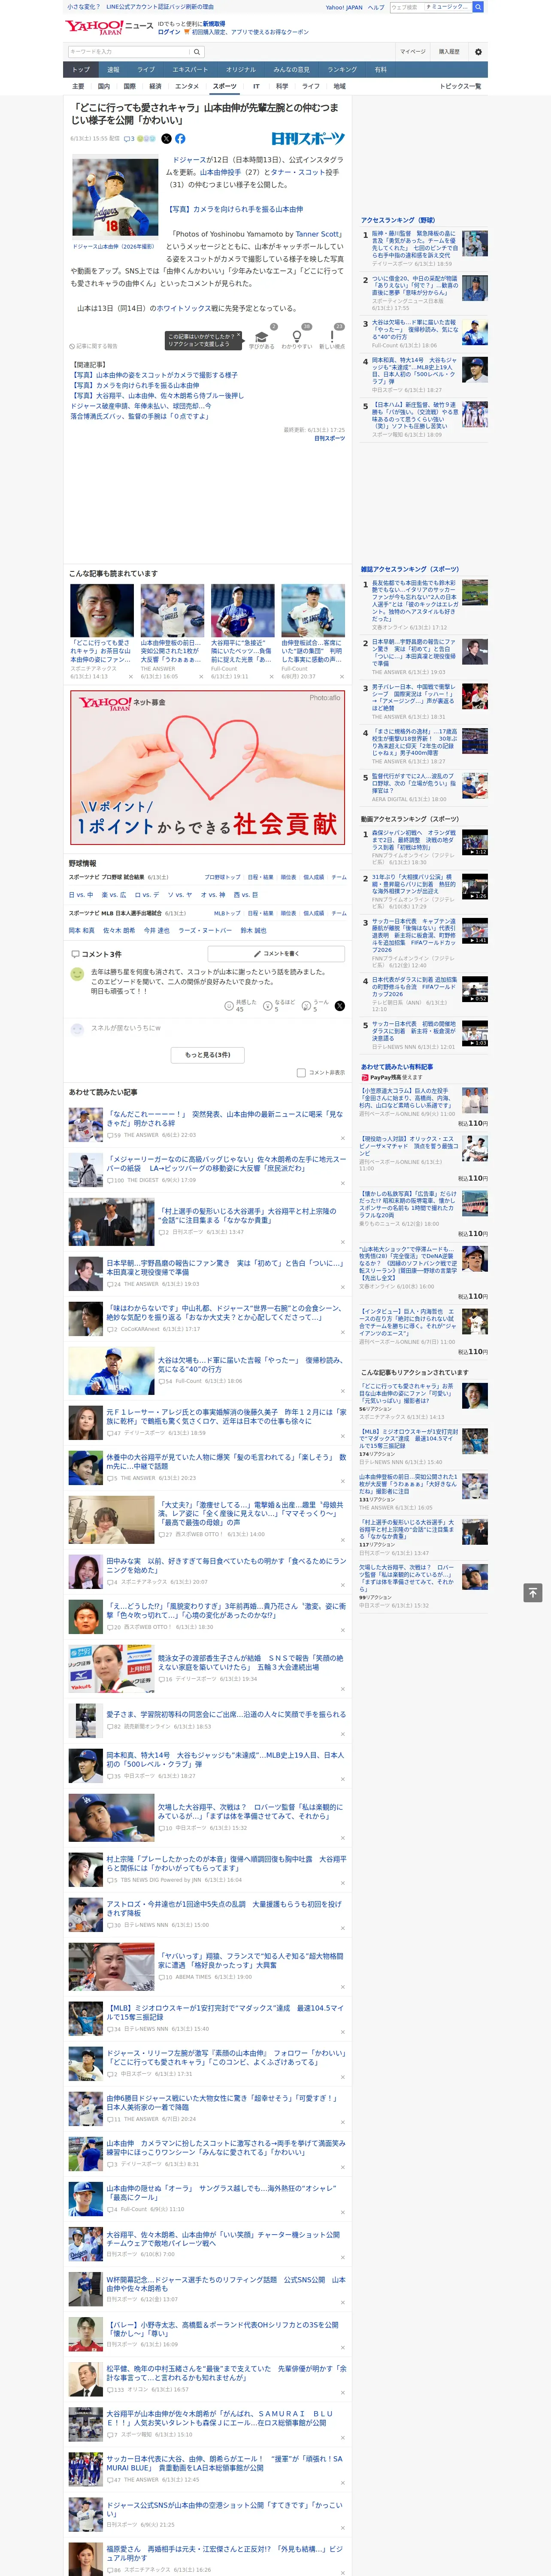
Task: Open the 日 vs. 中 game link
Action: click(x=81, y=895)
